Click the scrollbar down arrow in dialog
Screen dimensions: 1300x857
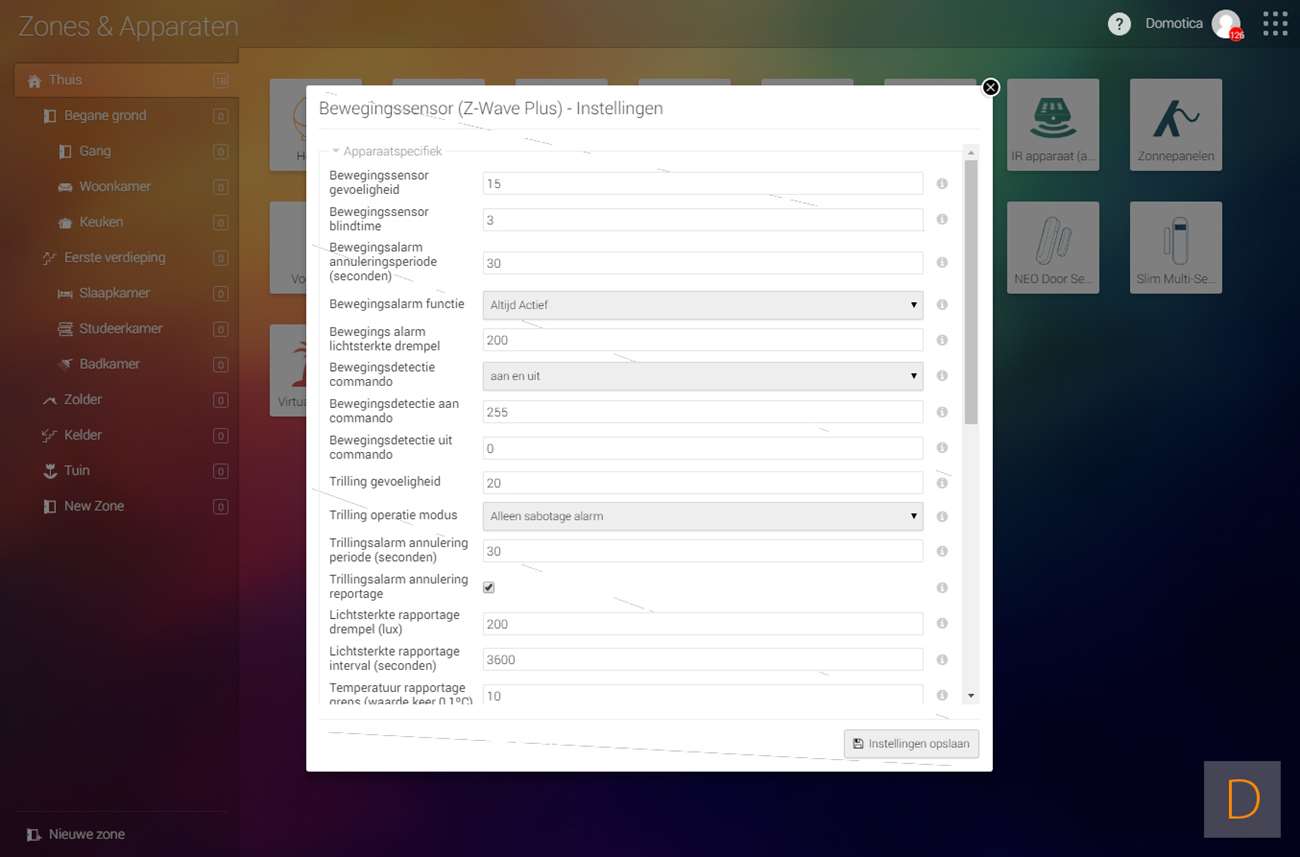pos(970,696)
